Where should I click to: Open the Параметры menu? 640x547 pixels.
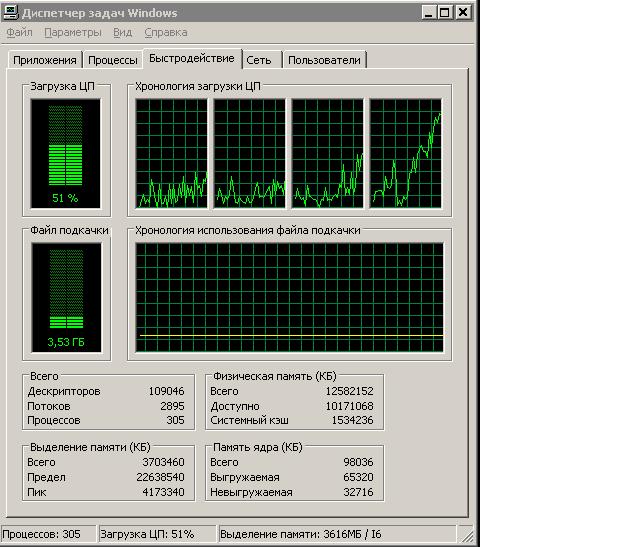tap(73, 33)
